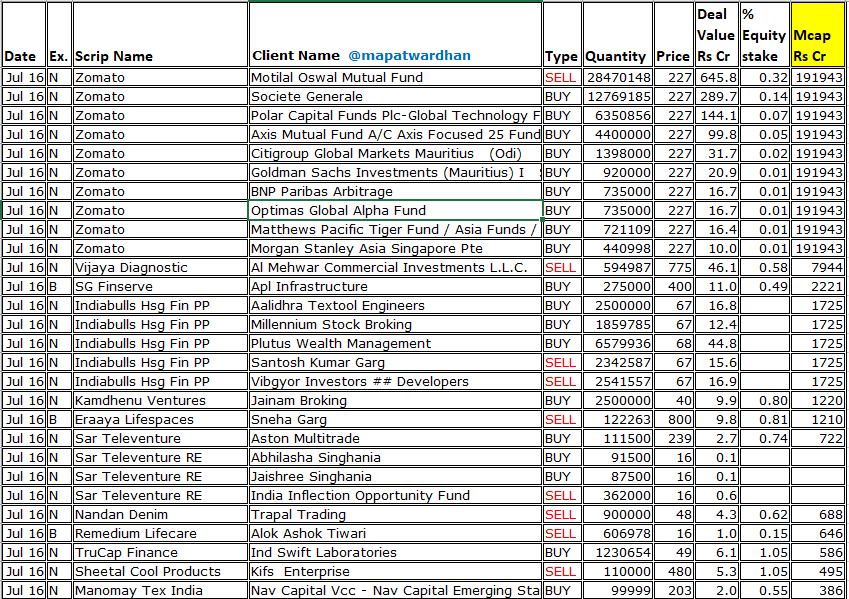Click the equity stake 0.80 cell
Image resolution: width=849 pixels, height=599 pixels.
(764, 400)
